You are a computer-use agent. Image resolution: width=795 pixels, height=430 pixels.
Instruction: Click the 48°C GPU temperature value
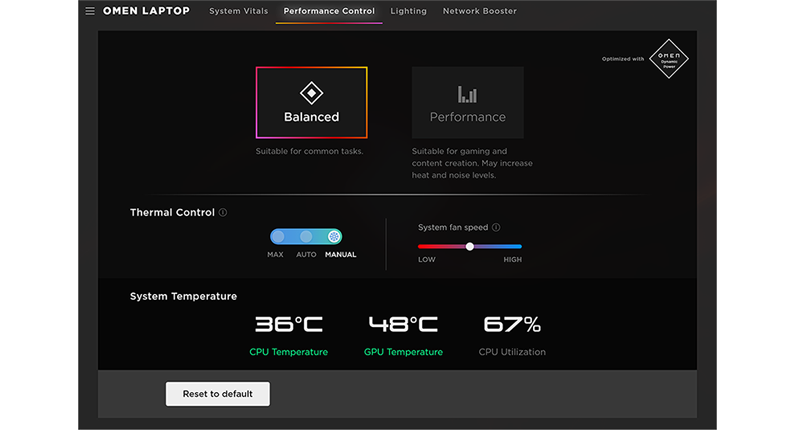(x=403, y=324)
